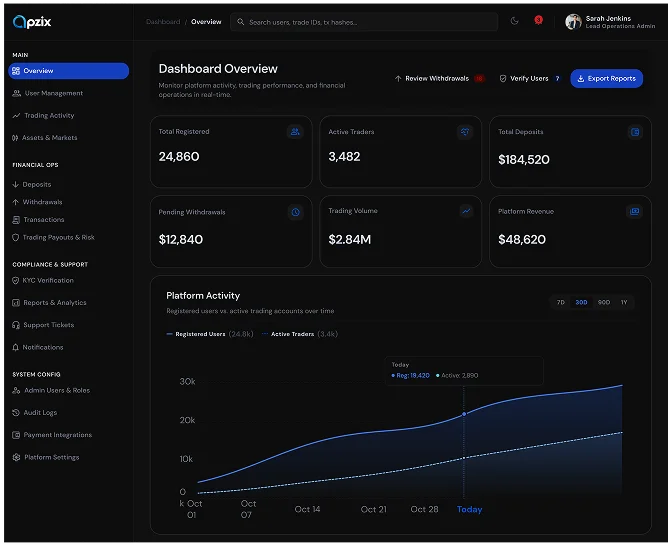Open the red notification badge
Image resolution: width=668 pixels, height=547 pixels.
538,20
